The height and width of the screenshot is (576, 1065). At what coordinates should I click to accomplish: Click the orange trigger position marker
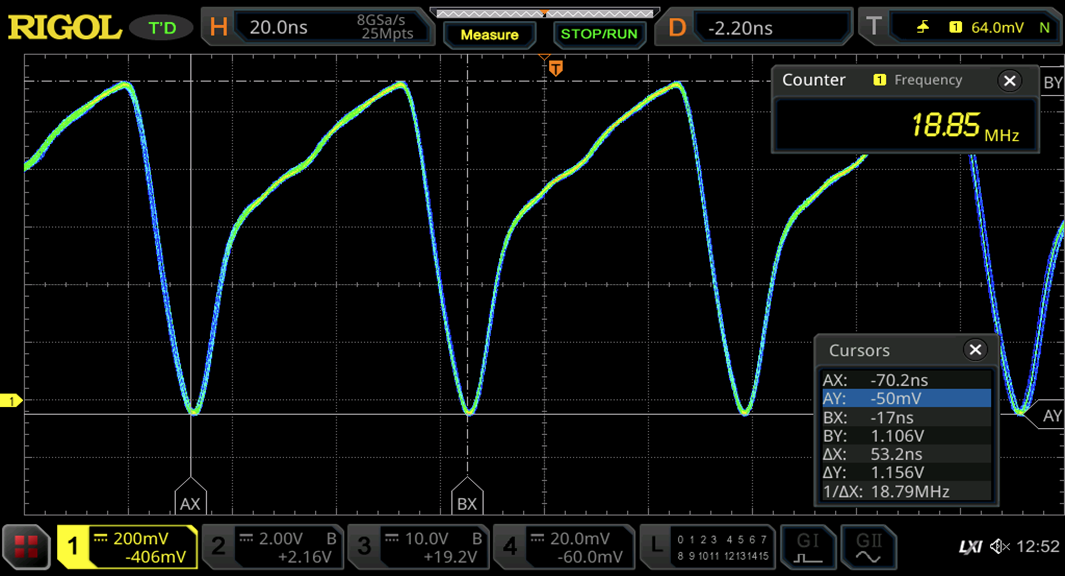tap(556, 67)
